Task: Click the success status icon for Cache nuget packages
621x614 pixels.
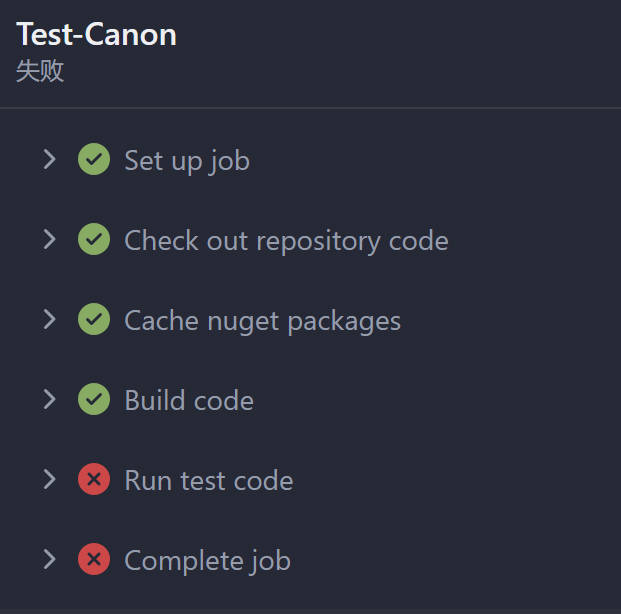Action: (94, 319)
